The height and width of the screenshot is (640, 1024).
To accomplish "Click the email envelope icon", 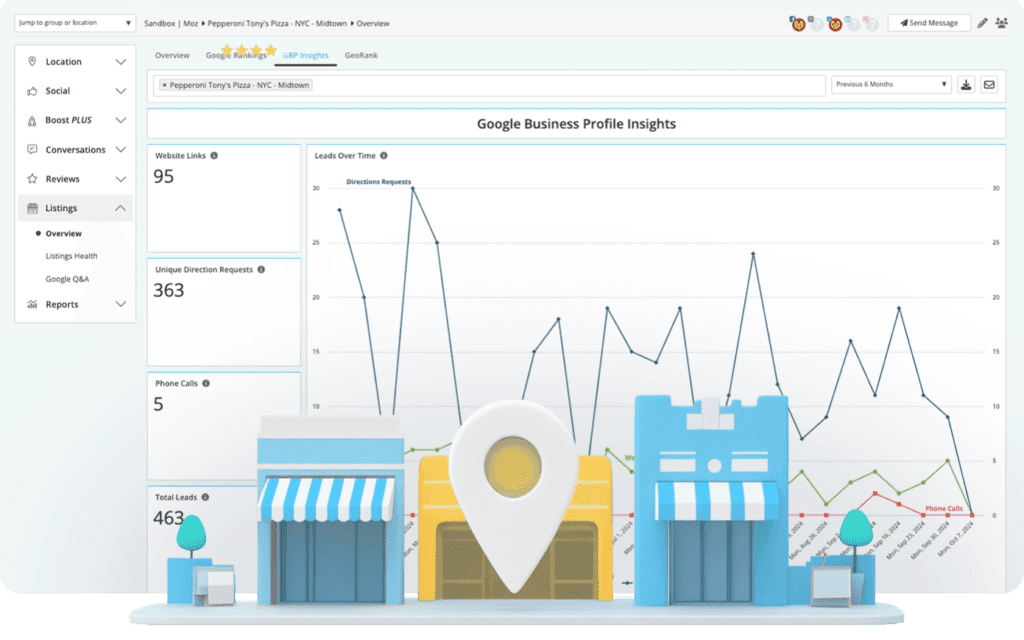I will [989, 85].
